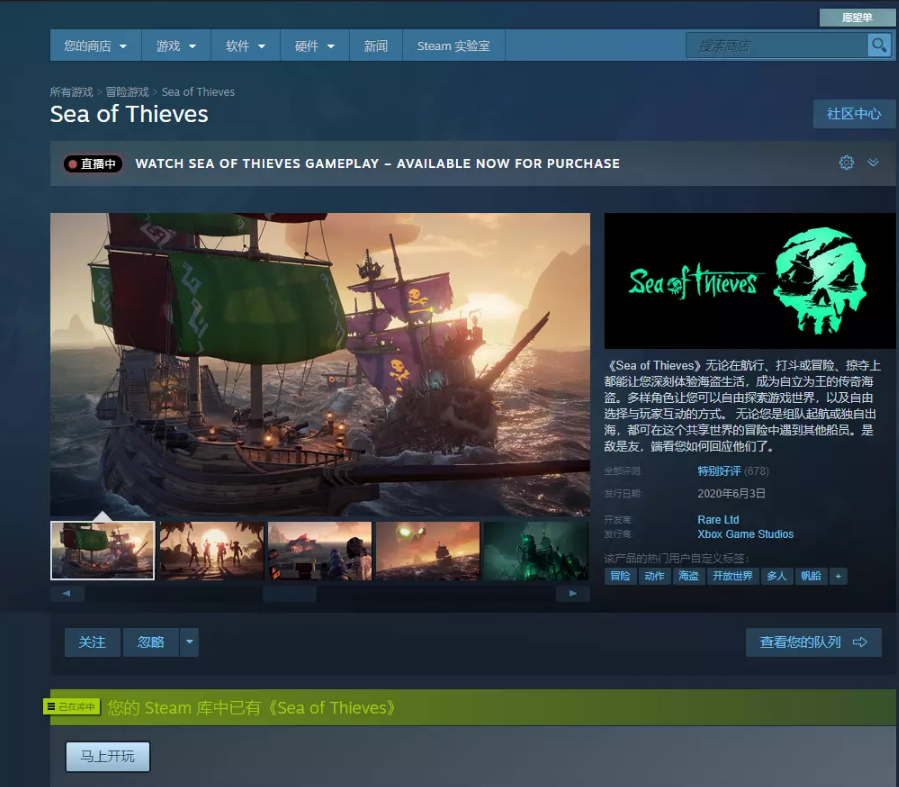
Task: Open the 社区中心 button
Action: tap(854, 113)
